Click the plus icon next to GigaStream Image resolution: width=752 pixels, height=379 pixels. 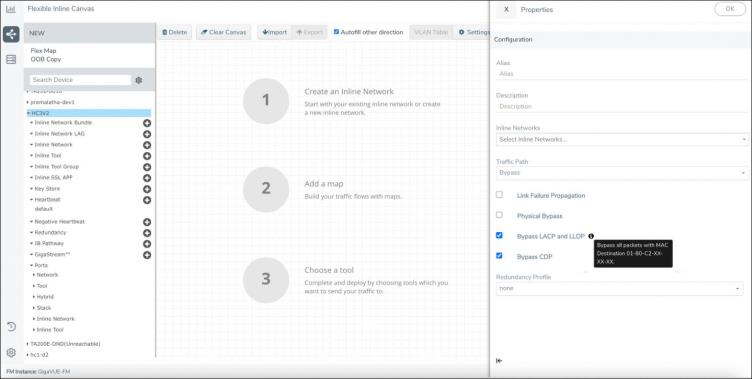coord(147,255)
